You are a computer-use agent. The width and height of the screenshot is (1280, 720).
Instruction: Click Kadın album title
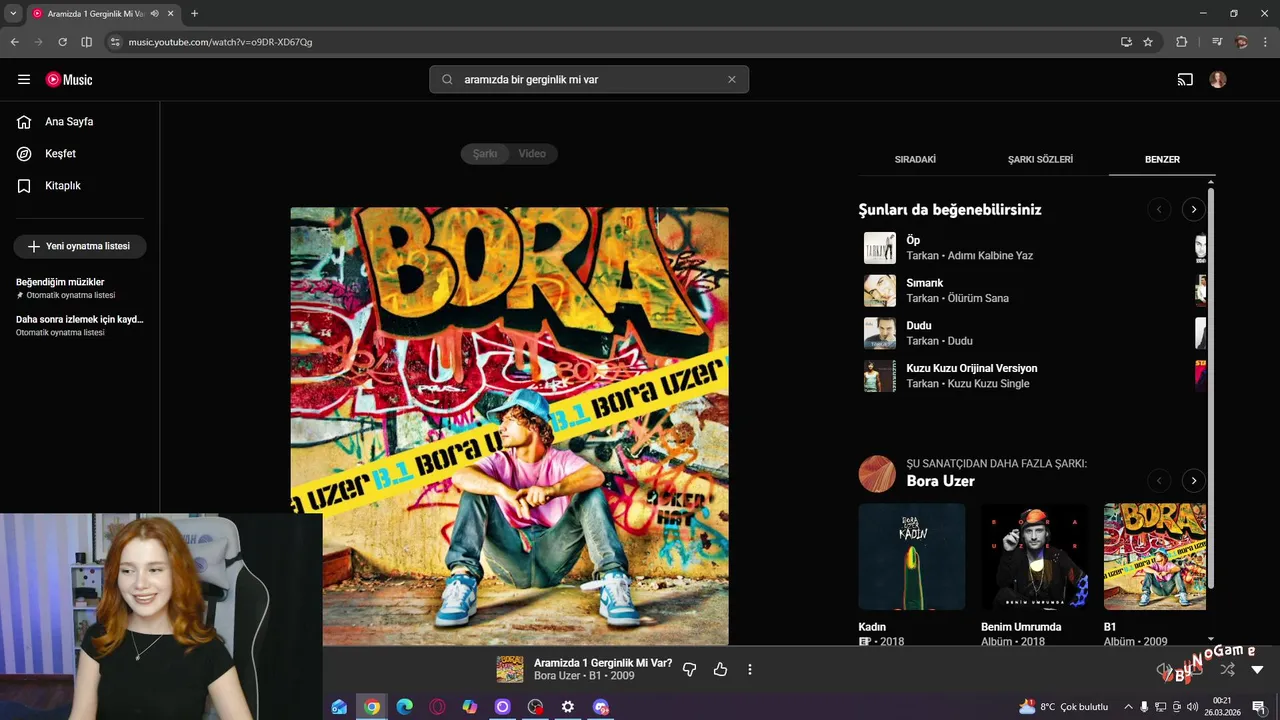tap(872, 627)
